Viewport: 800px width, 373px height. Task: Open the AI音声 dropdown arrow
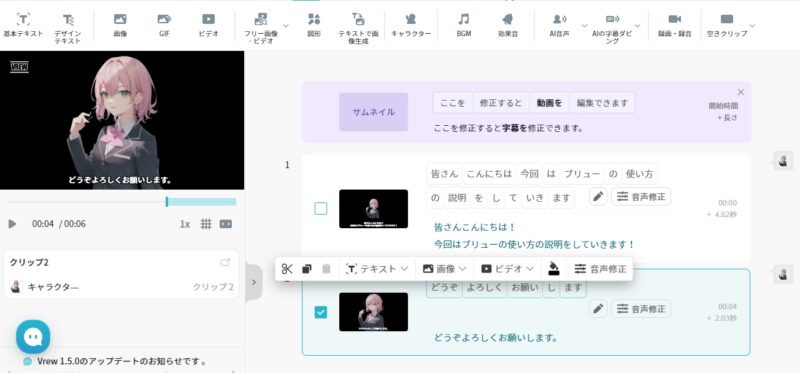pos(584,26)
